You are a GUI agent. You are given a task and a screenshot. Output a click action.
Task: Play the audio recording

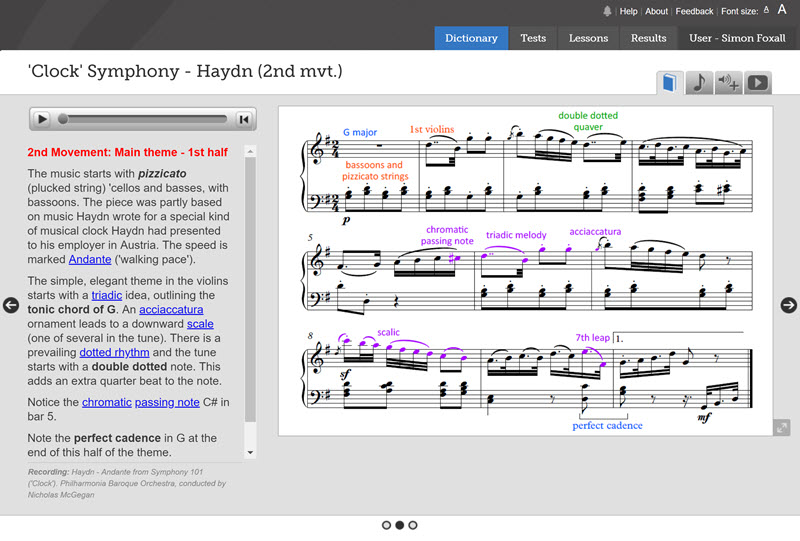tap(42, 119)
